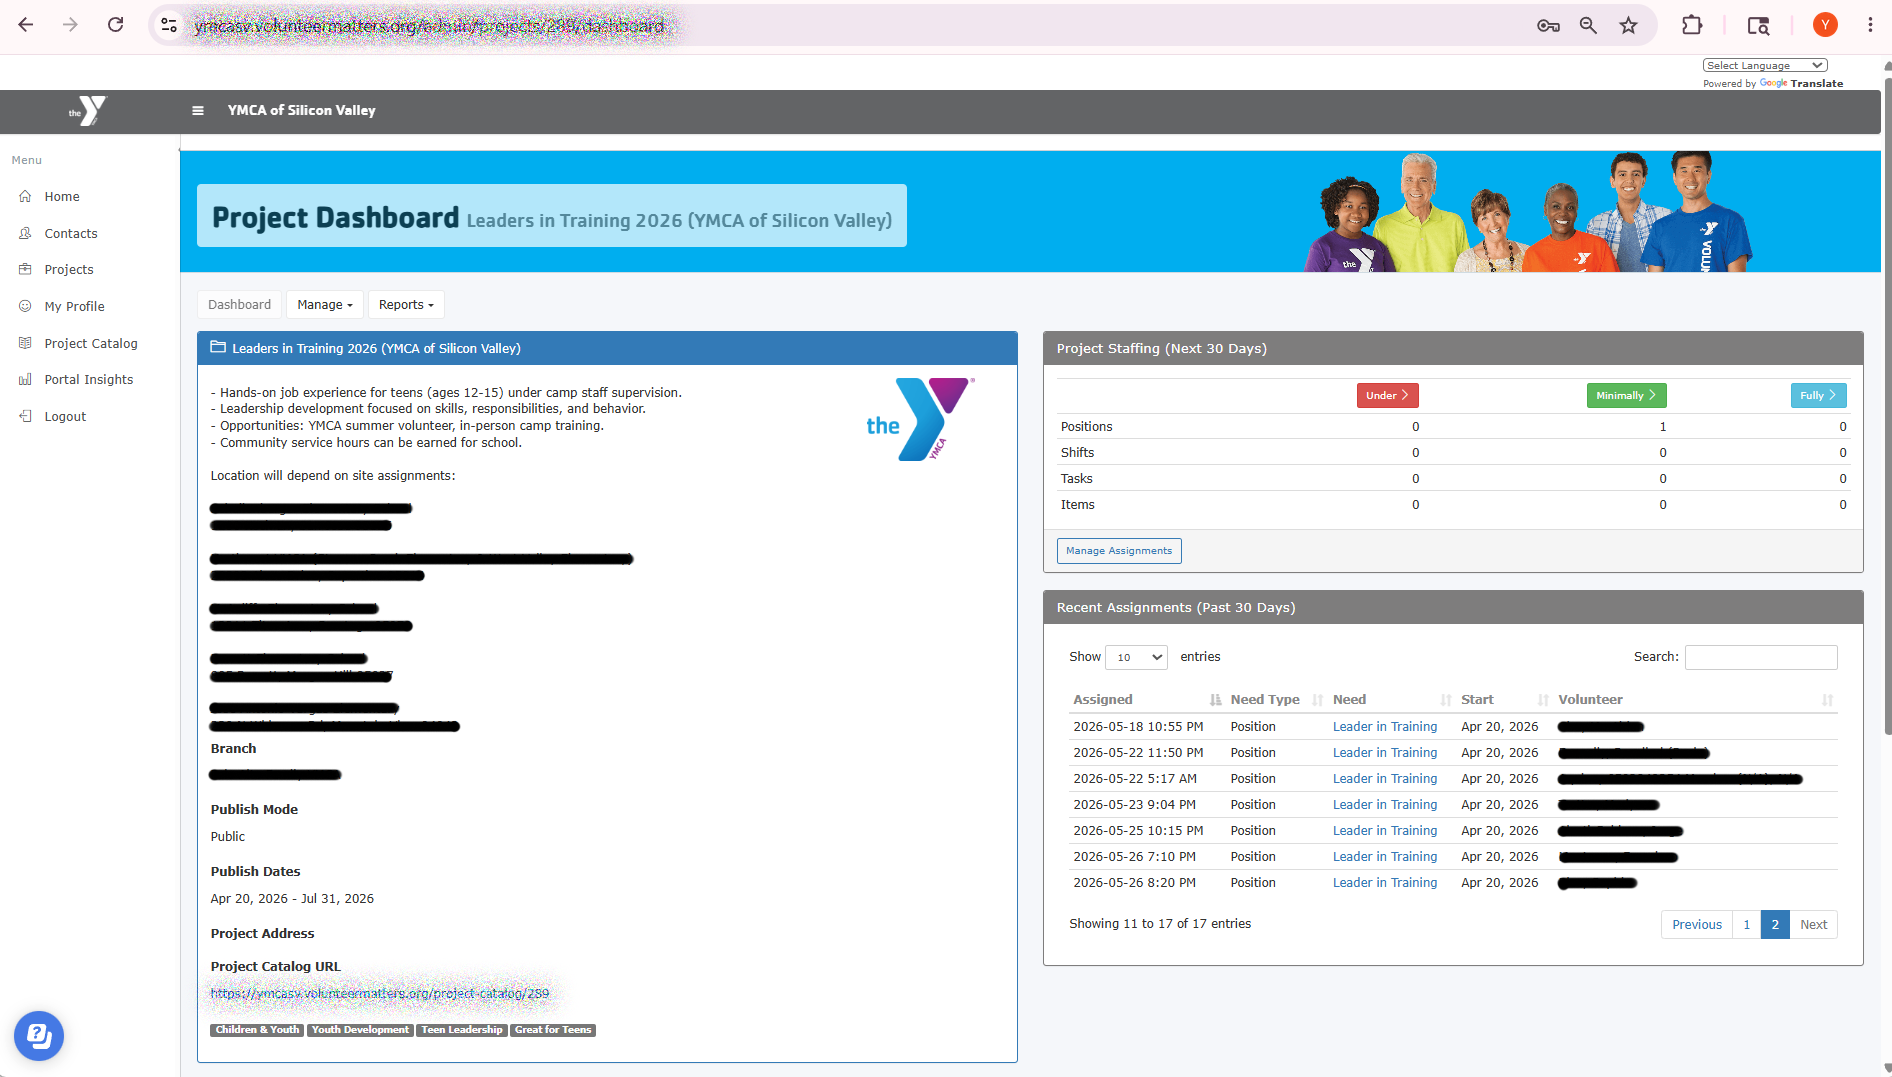The height and width of the screenshot is (1077, 1892).
Task: Focus the Recent Assignments Search field
Action: pyautogui.click(x=1761, y=657)
